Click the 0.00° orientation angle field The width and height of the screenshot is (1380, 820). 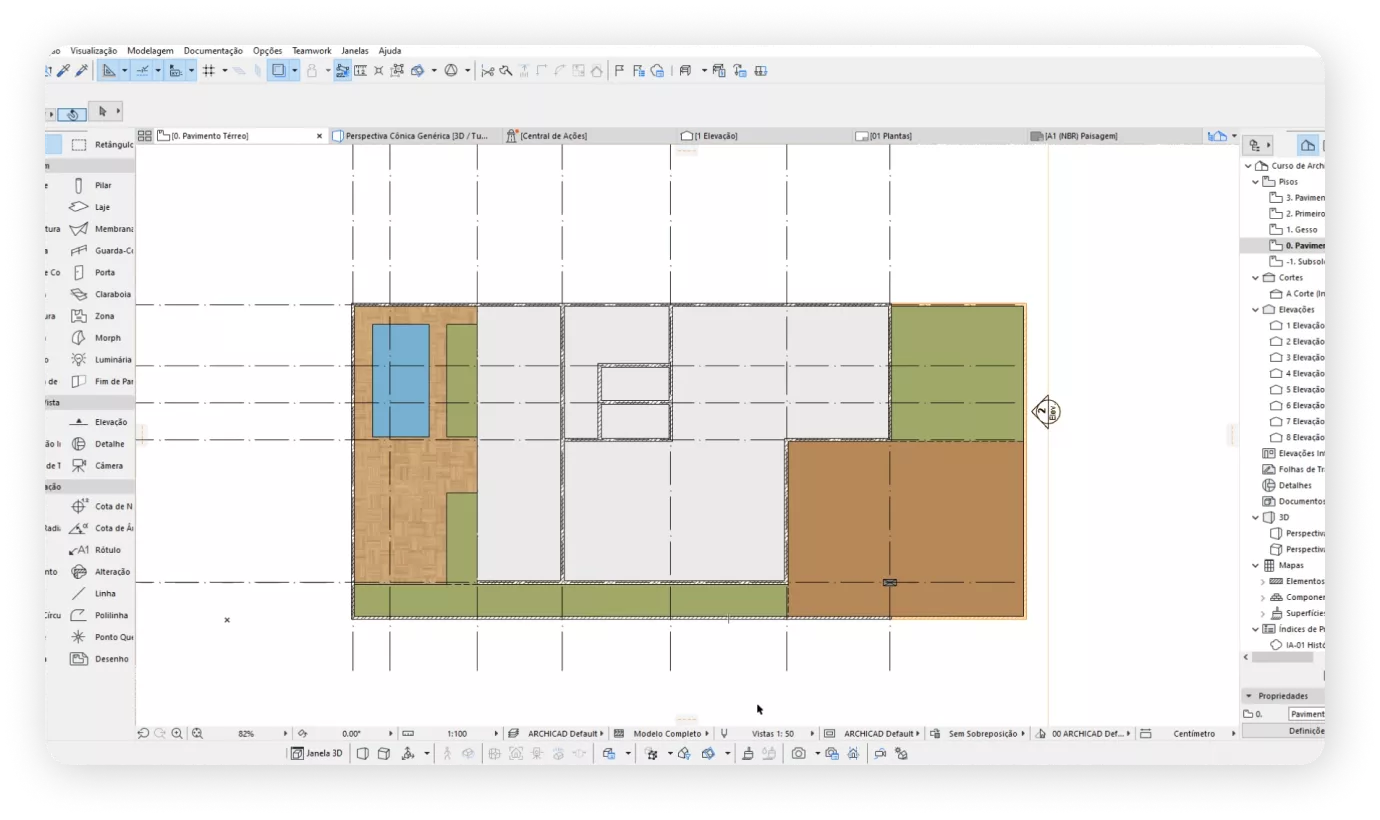pos(351,734)
